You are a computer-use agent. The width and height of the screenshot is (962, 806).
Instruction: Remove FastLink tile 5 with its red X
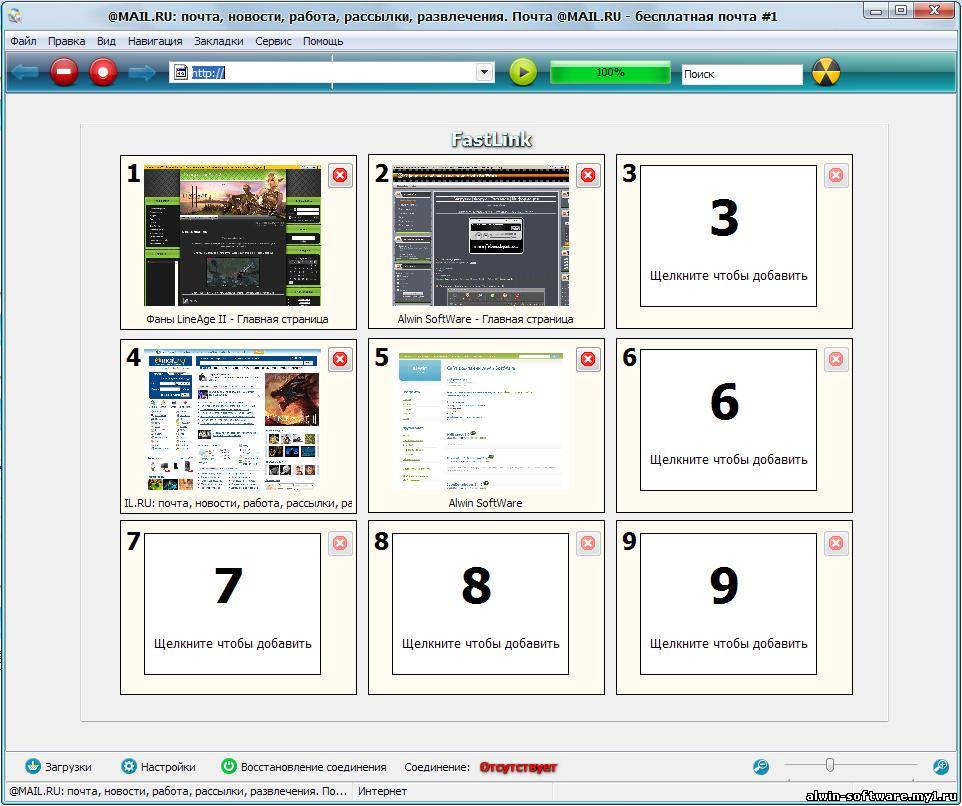point(588,359)
